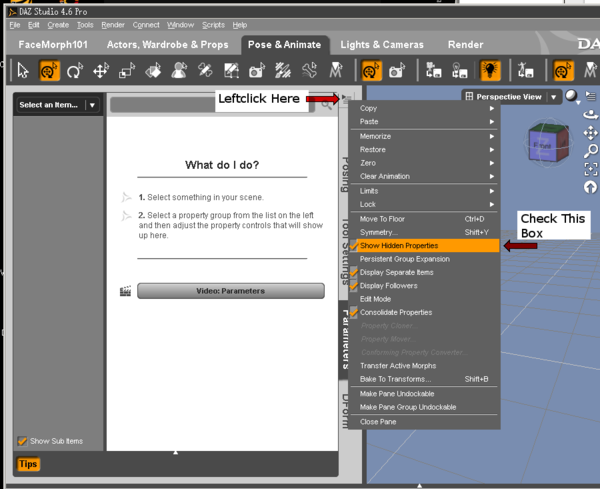
Task: Uncheck Consolidate Properties option
Action: coord(424,313)
